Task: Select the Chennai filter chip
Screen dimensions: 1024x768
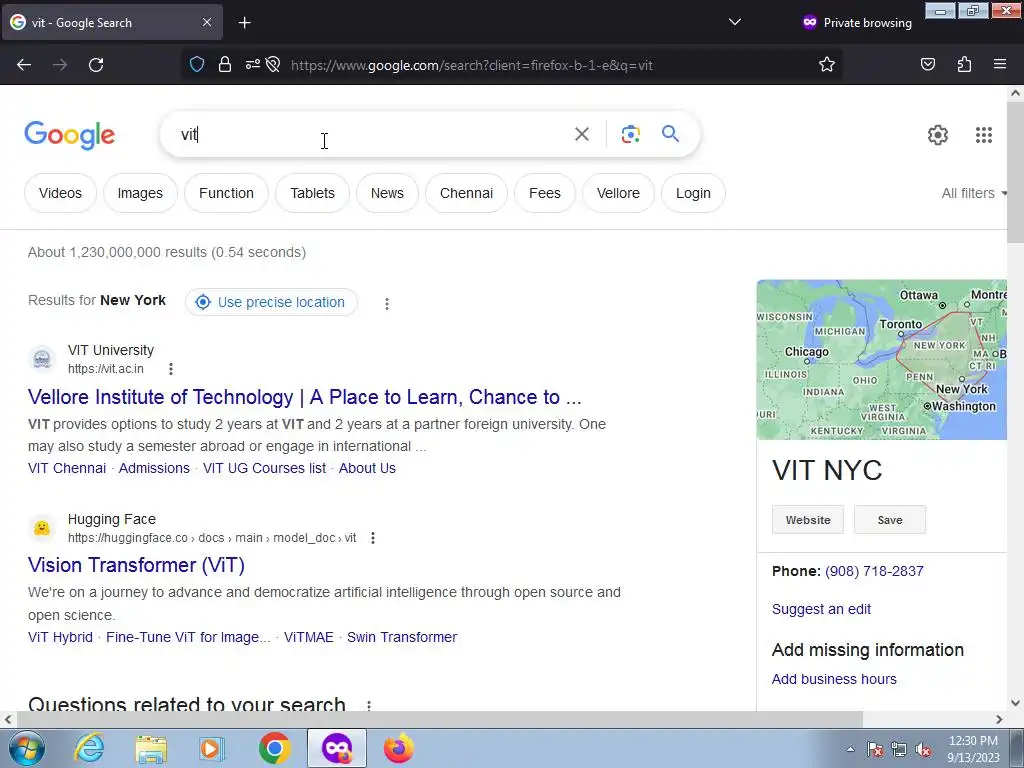Action: coord(466,193)
